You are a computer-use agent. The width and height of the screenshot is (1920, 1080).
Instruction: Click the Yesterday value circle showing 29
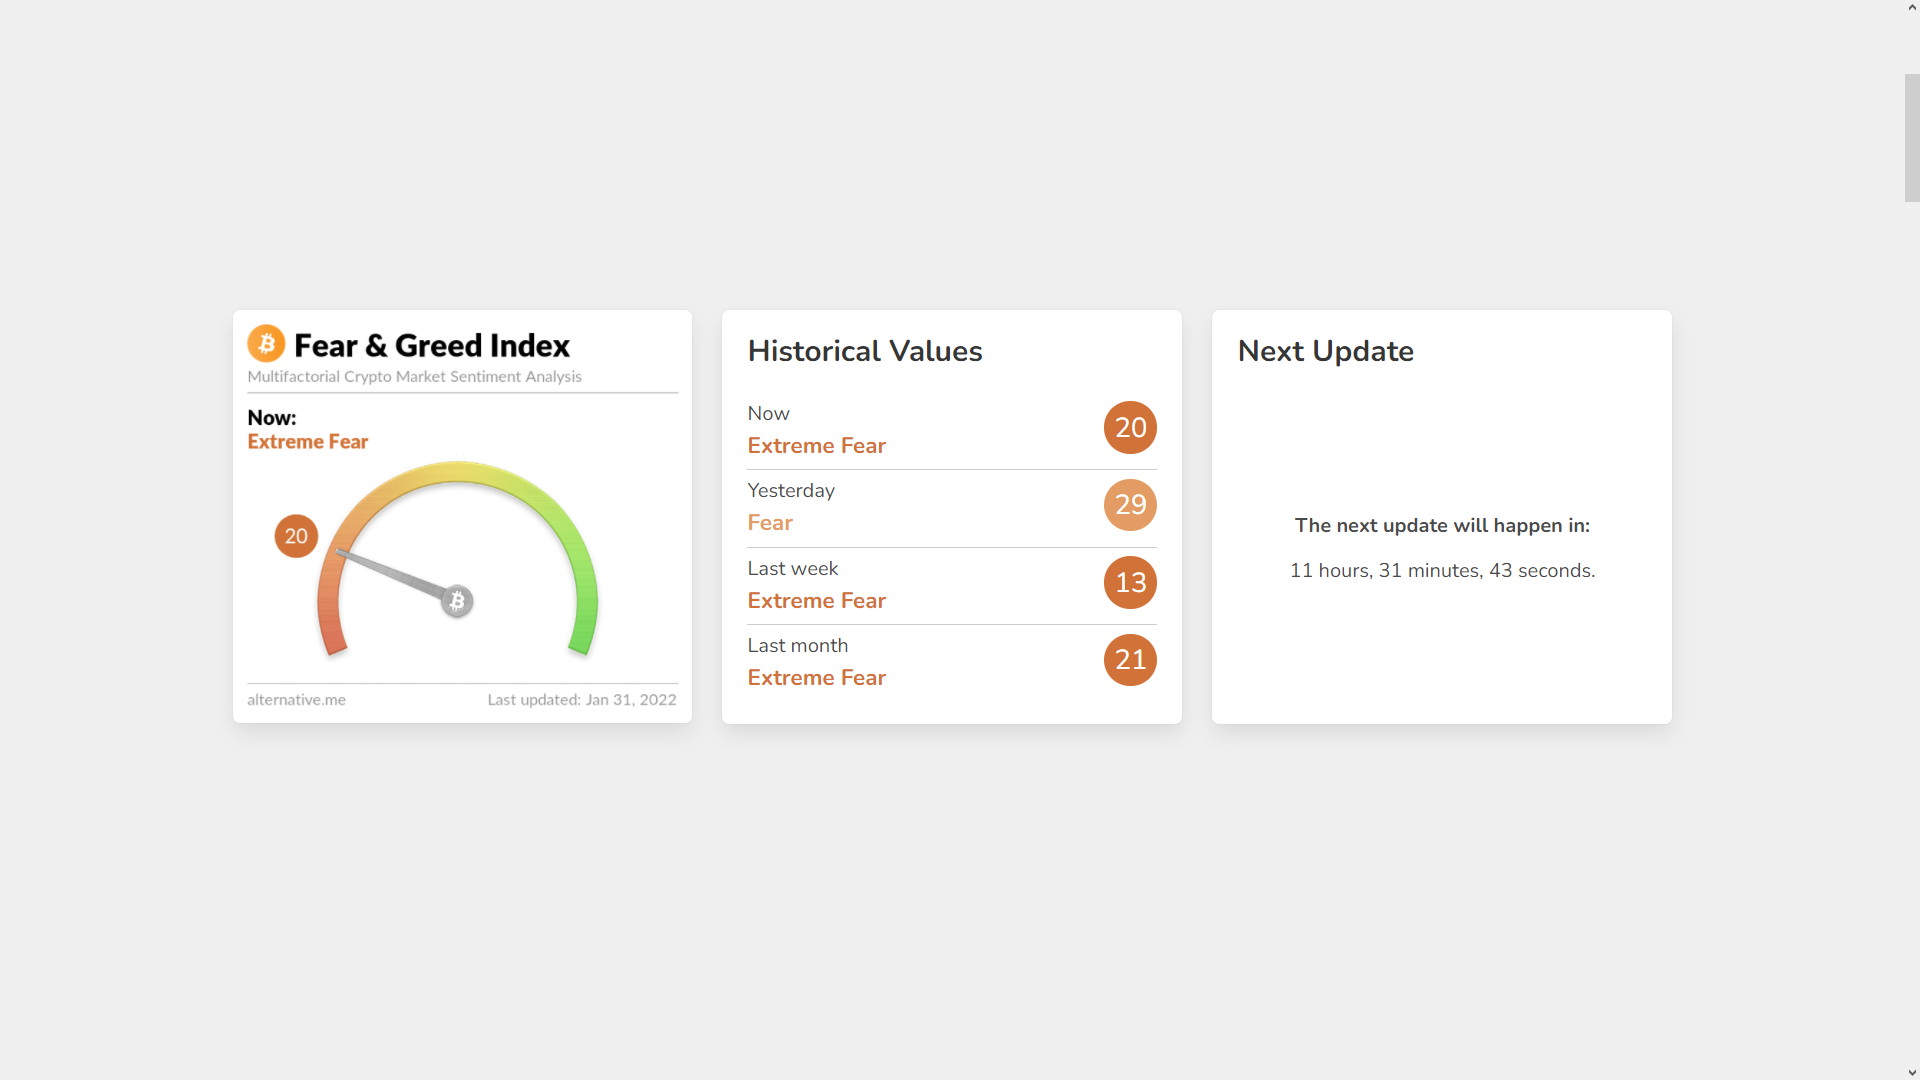point(1130,505)
